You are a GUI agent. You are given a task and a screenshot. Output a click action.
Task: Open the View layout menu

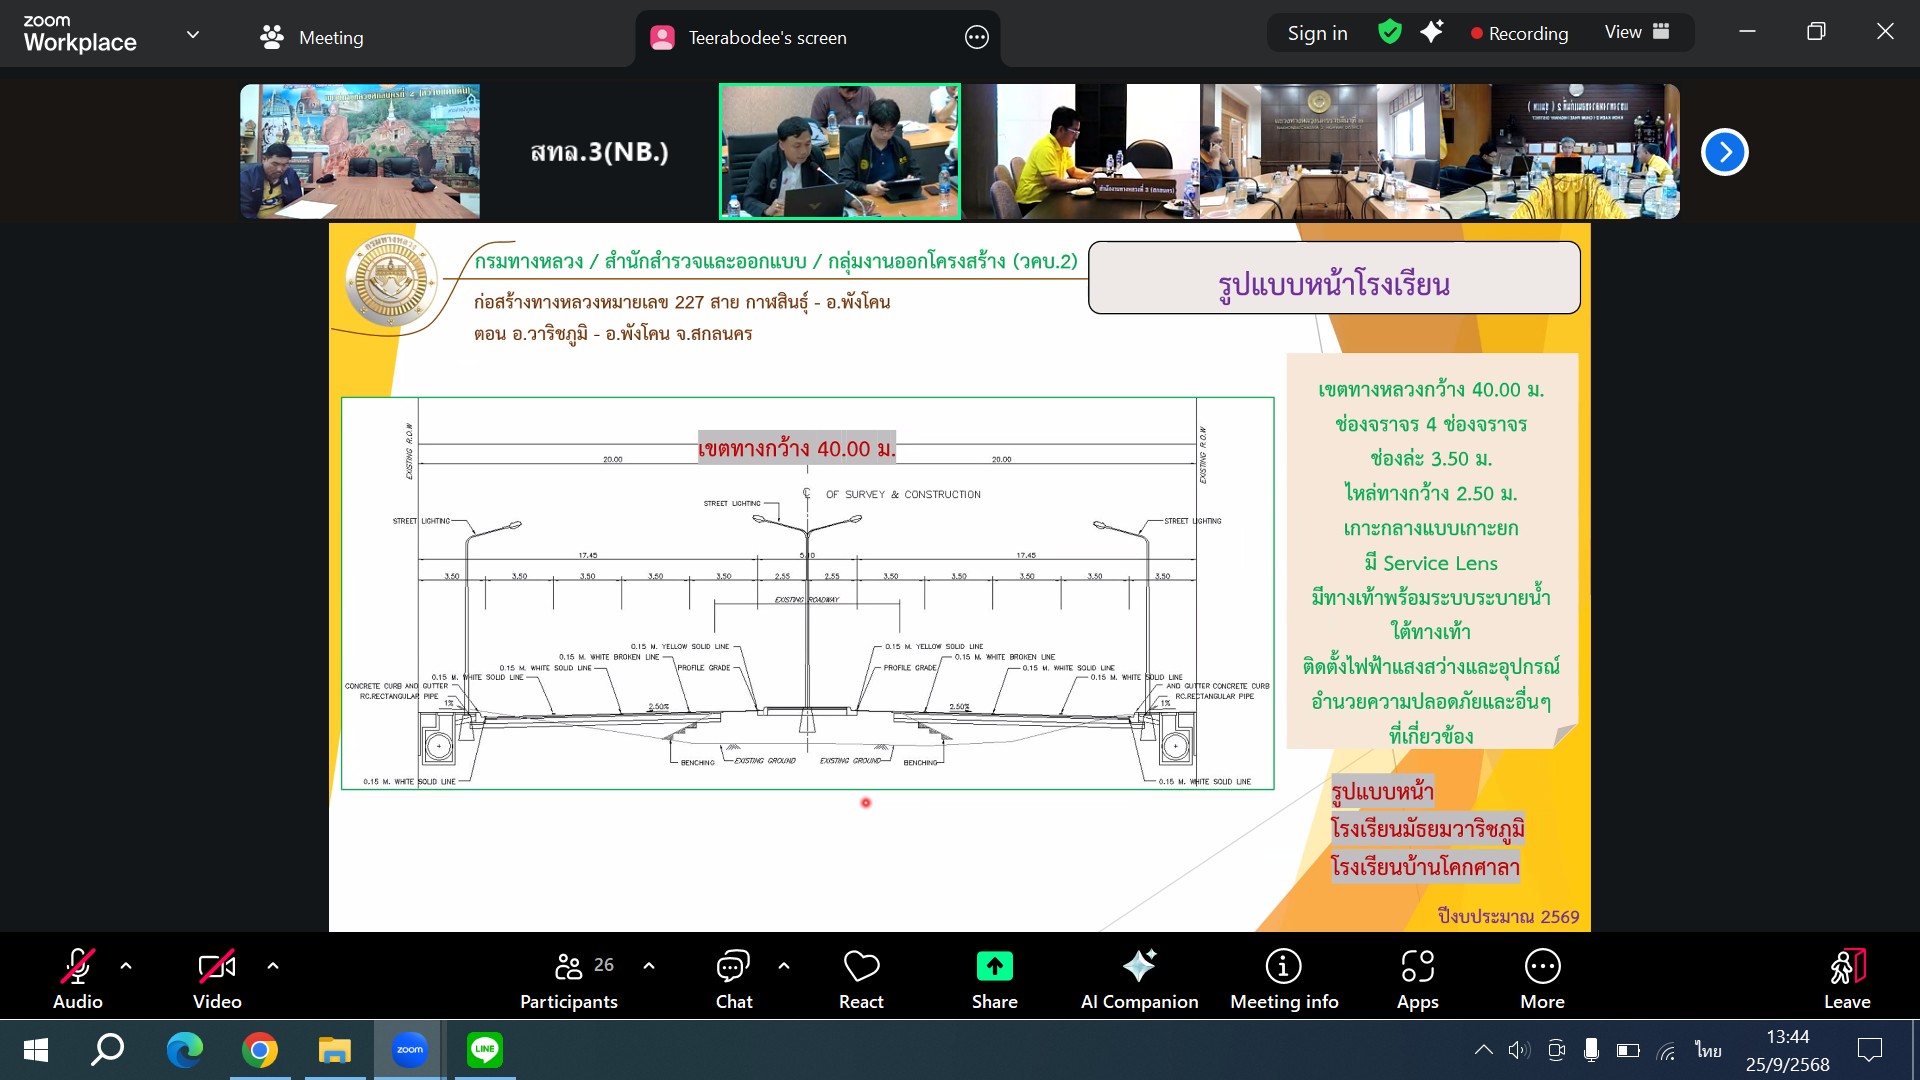coord(1637,32)
